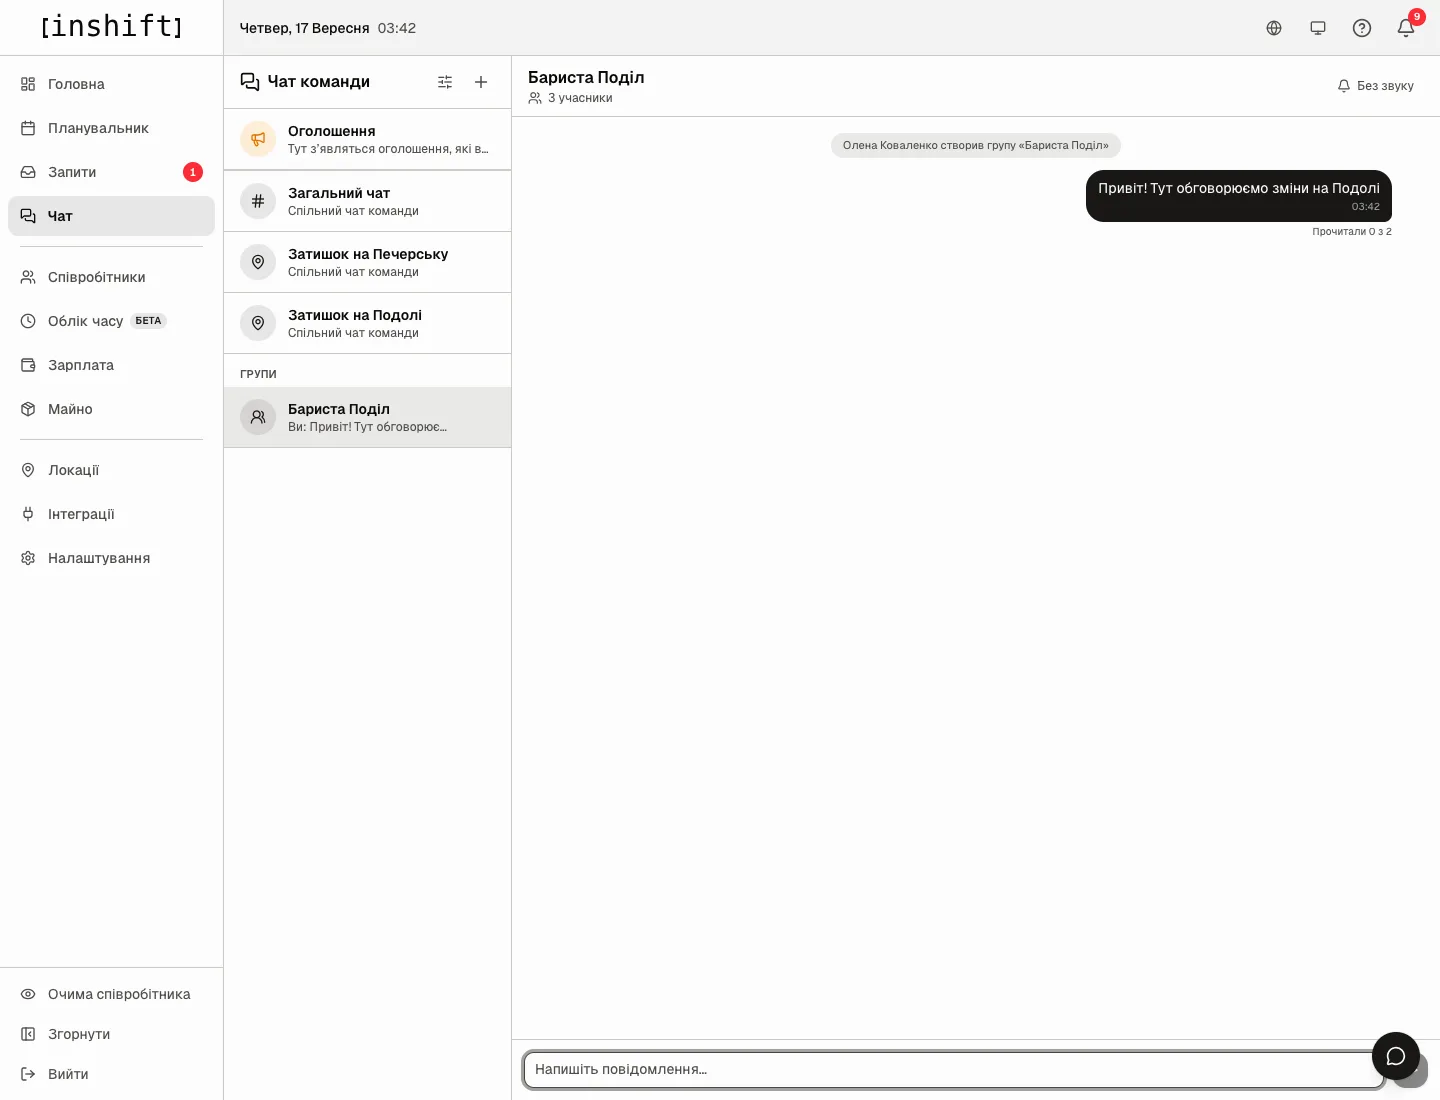
Task: Click the Бариста Поділ chat header title
Action: pos(586,77)
